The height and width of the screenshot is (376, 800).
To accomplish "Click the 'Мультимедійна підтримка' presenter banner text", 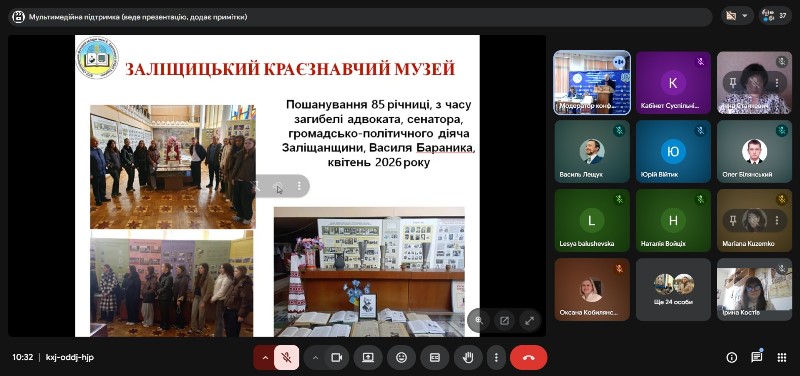I will 138,17.
